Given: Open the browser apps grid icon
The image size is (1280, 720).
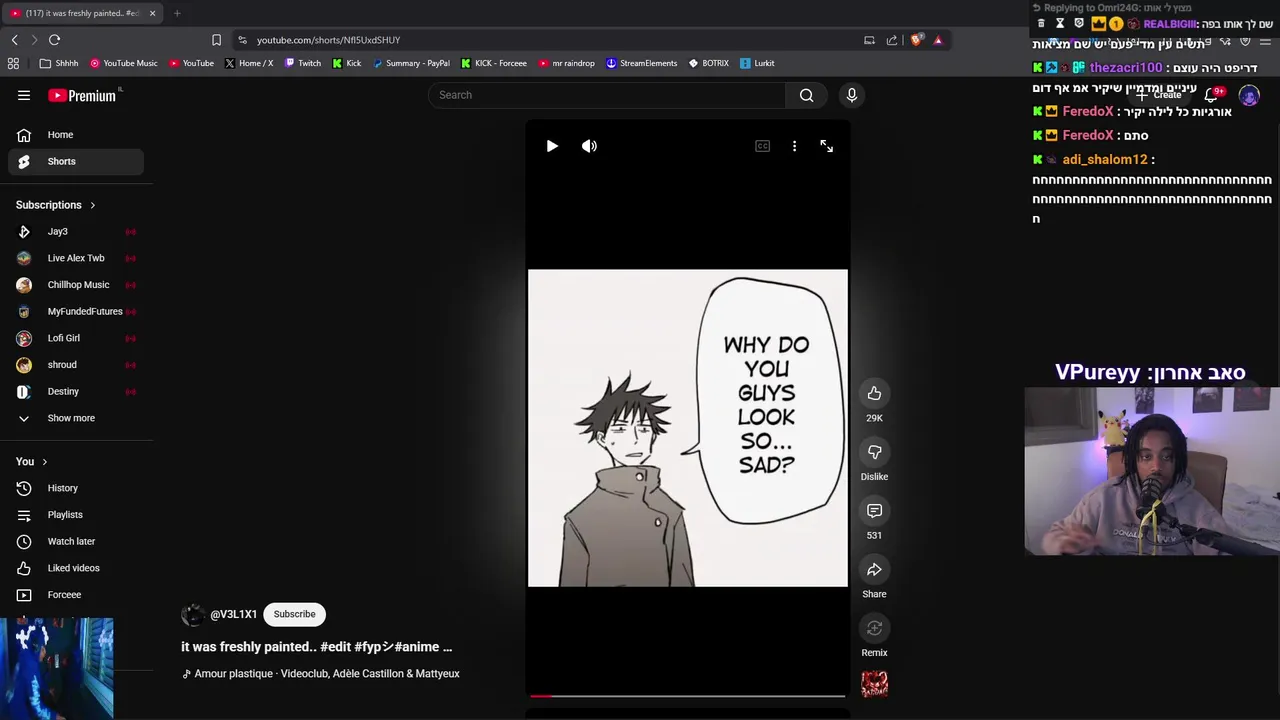Looking at the screenshot, I should (x=13, y=63).
